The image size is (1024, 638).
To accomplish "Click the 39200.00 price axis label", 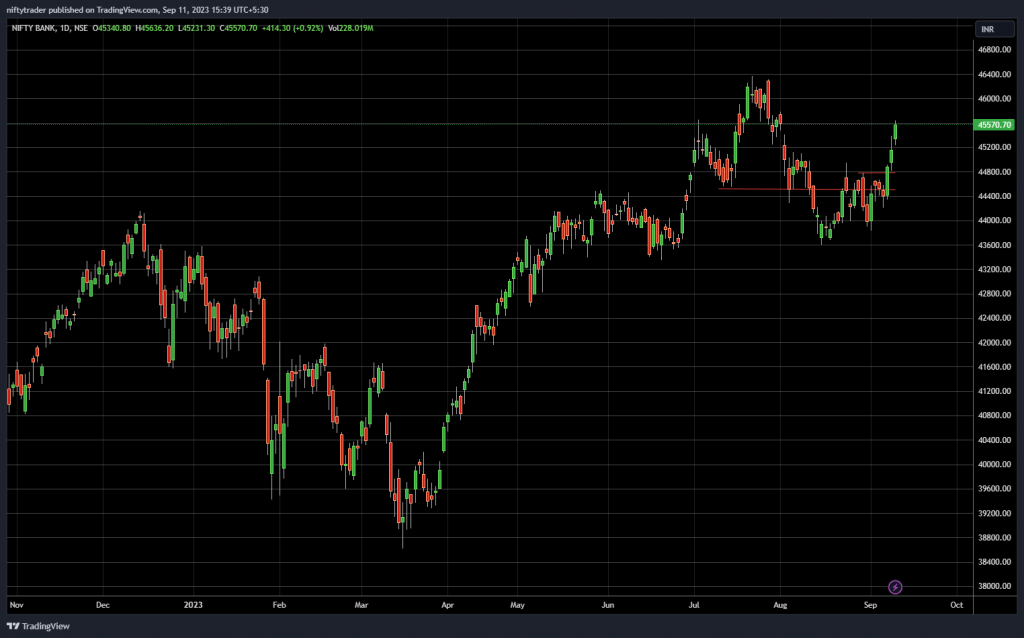I will [994, 513].
